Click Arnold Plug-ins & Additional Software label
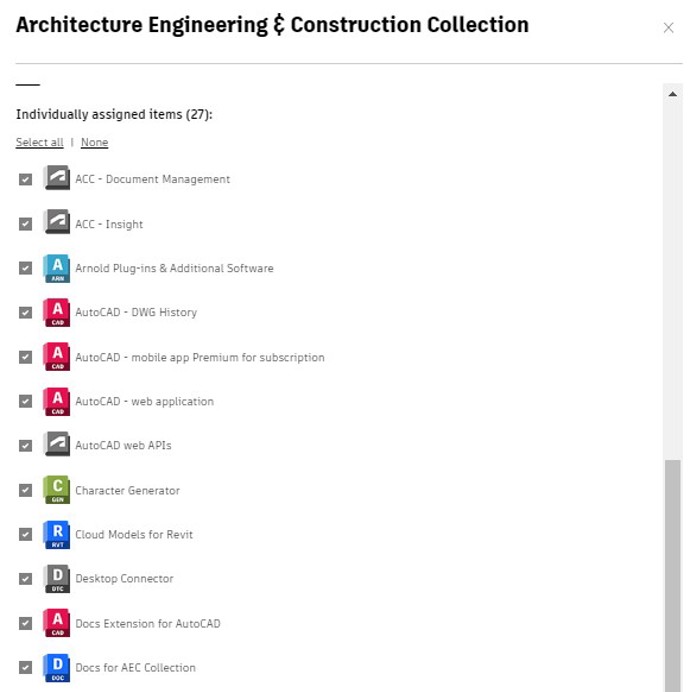 pyautogui.click(x=174, y=268)
